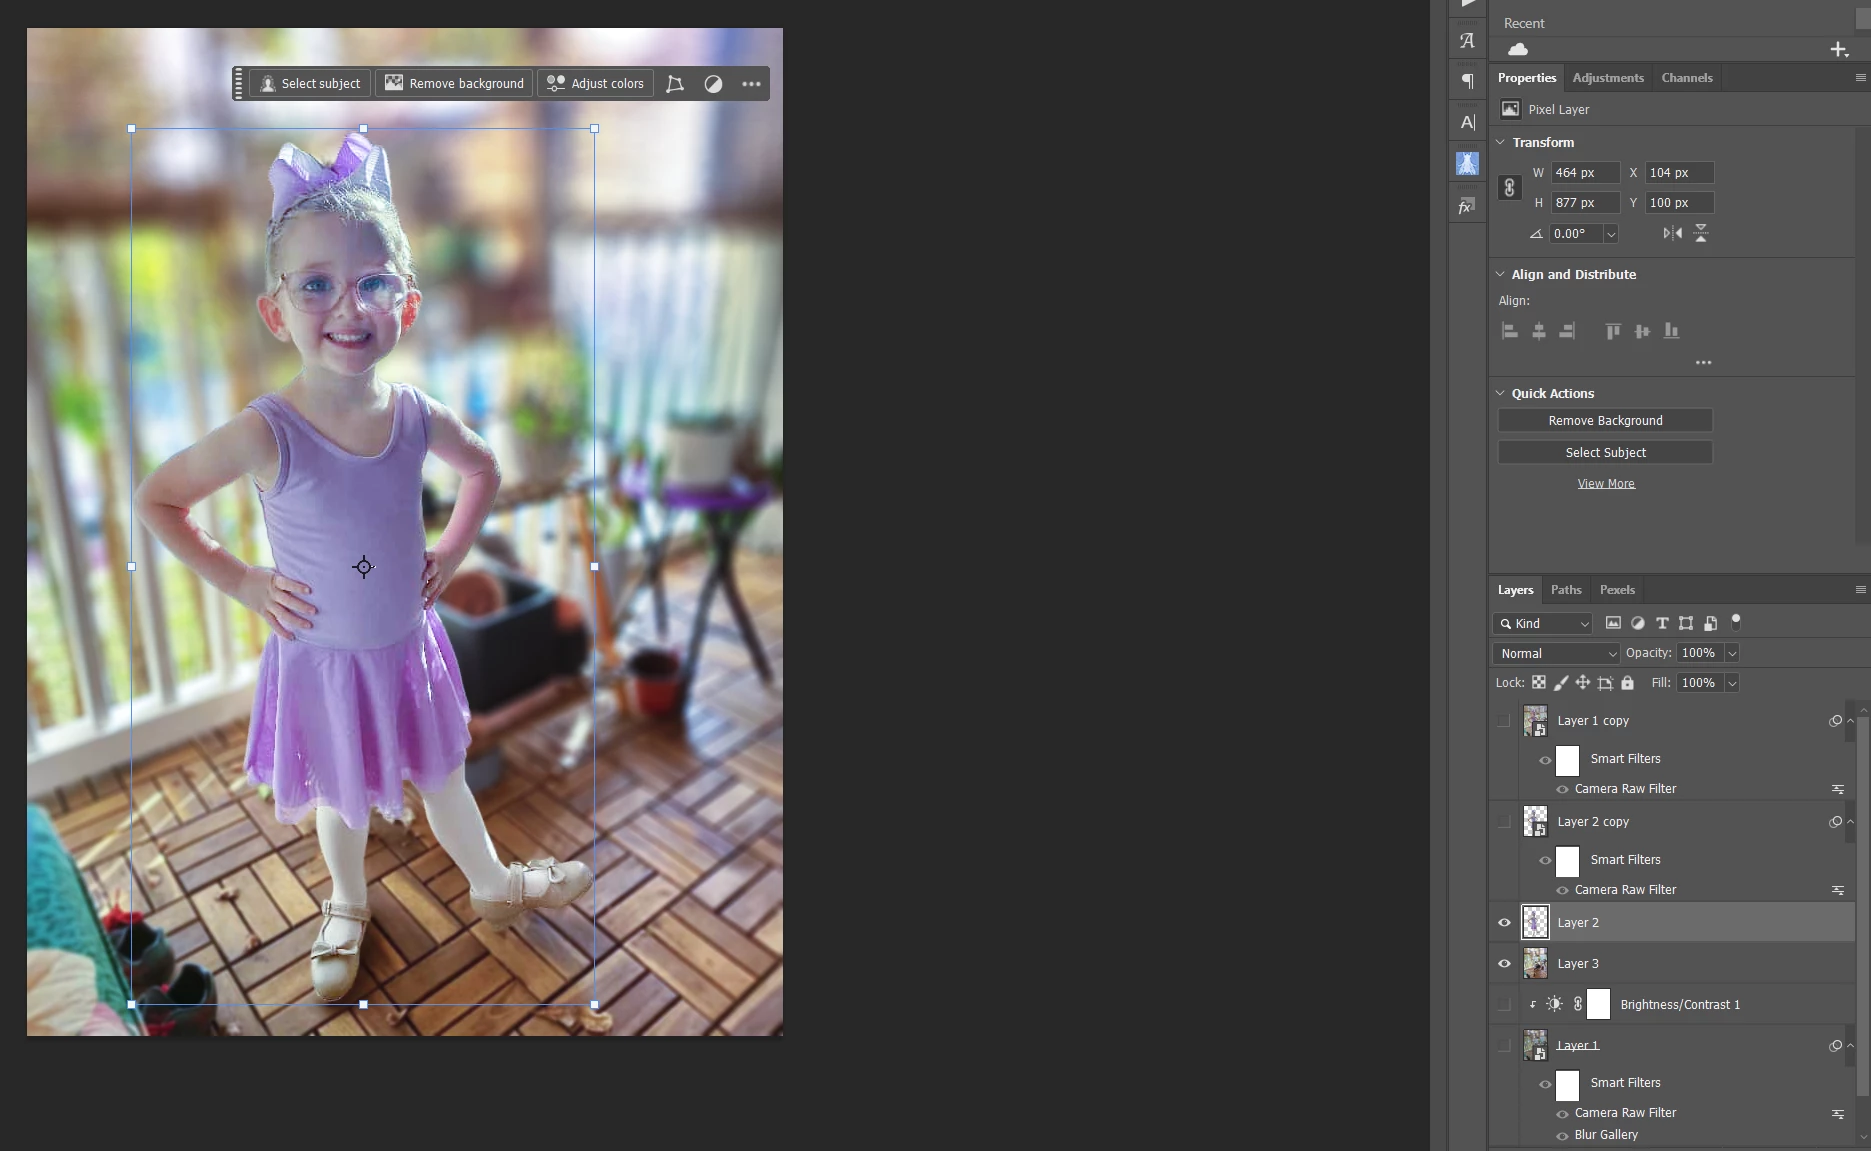The width and height of the screenshot is (1871, 1151).
Task: Filter layers by shape layers icon
Action: click(1686, 623)
